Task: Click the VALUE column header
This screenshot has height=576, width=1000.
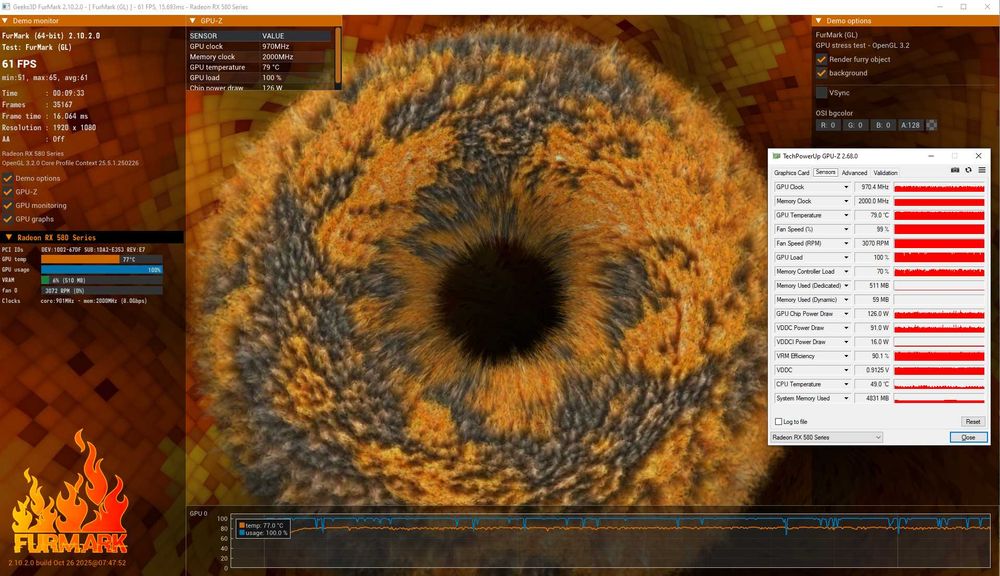Action: click(273, 36)
